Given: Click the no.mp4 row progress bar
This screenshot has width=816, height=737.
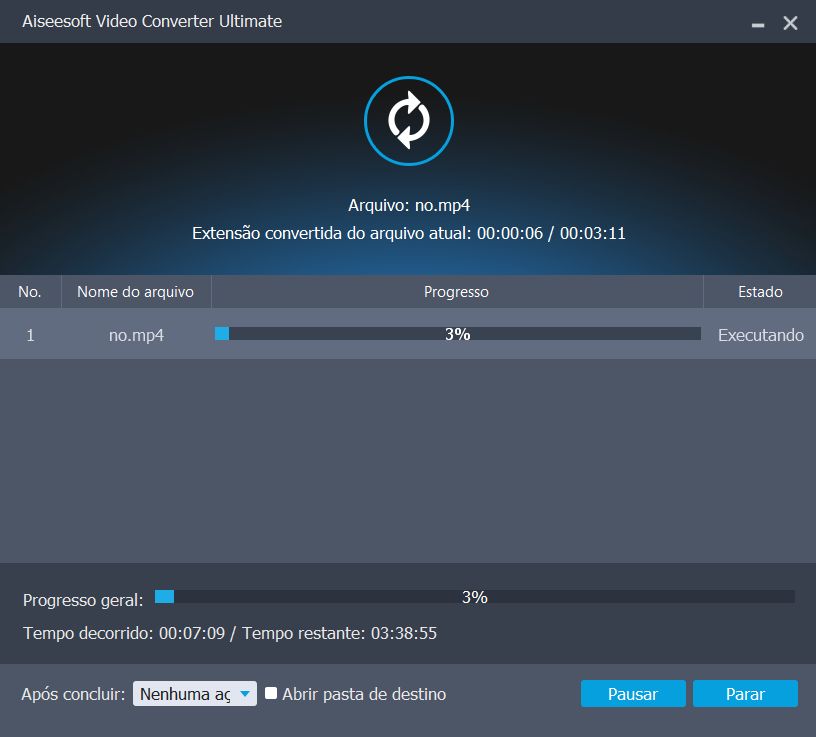Looking at the screenshot, I should [457, 334].
